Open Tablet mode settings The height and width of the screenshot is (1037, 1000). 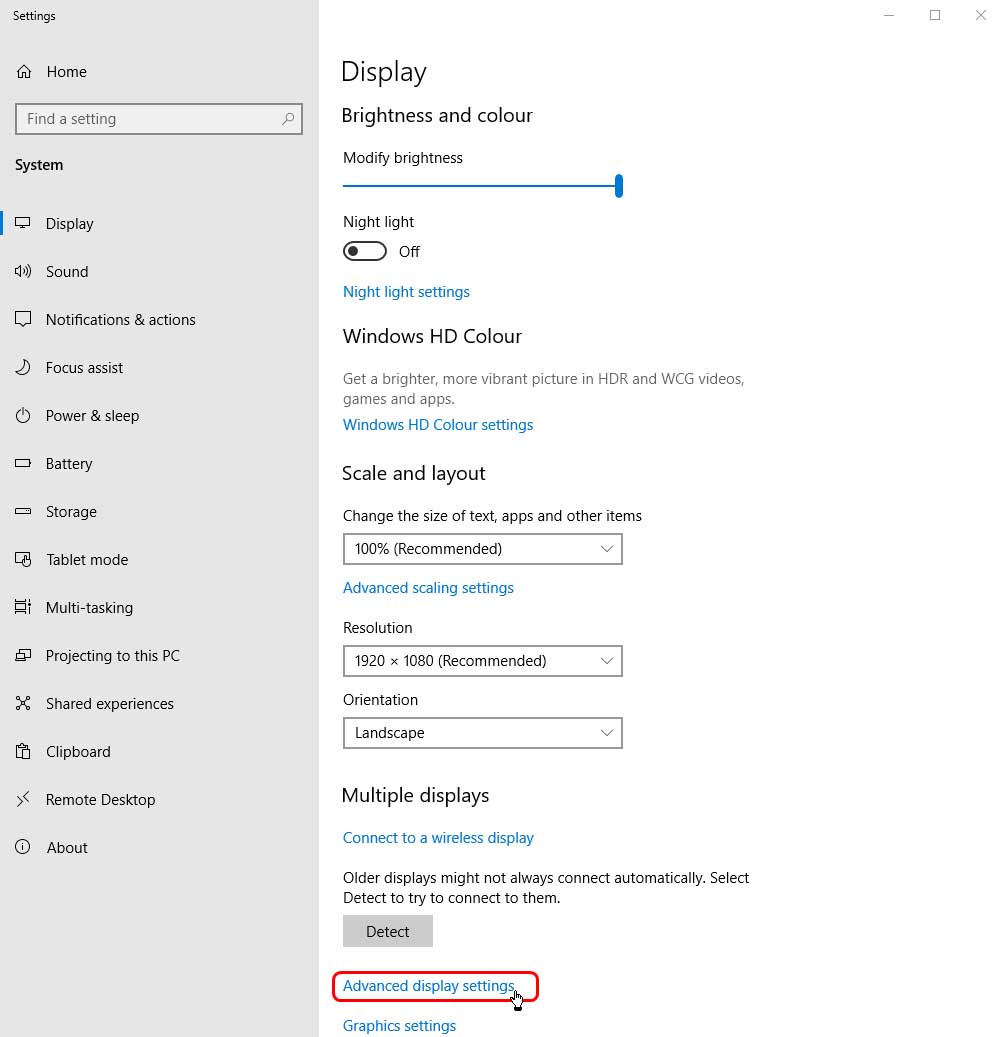tap(85, 559)
